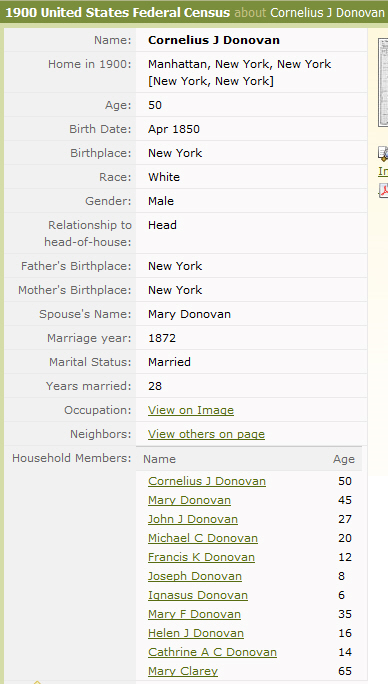Click the Name column header in household table
Image resolution: width=388 pixels, height=684 pixels.
(x=159, y=459)
